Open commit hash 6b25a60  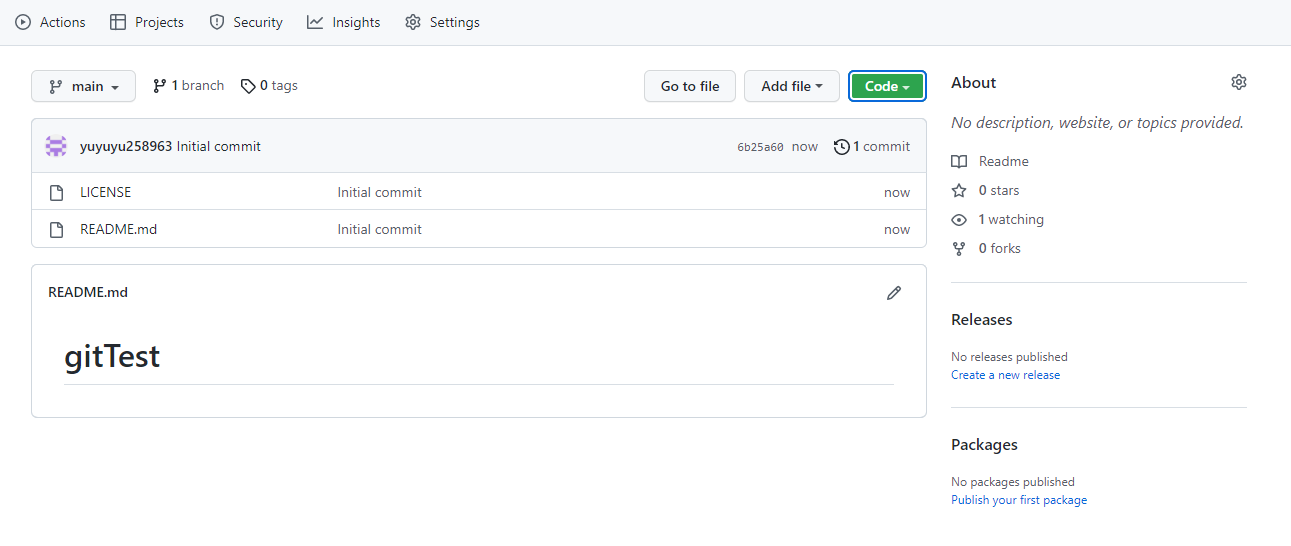tap(760, 147)
